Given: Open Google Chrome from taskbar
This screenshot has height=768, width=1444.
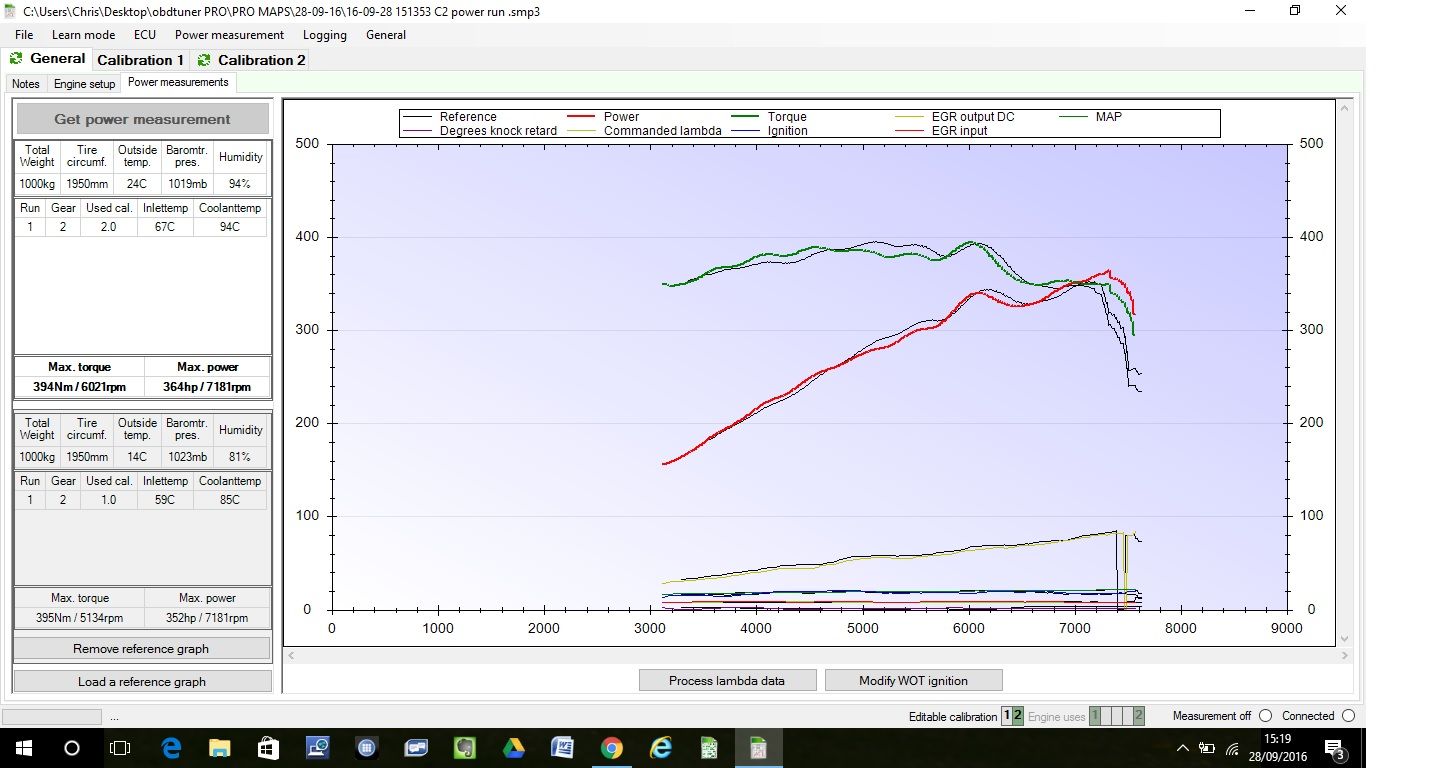Looking at the screenshot, I should (x=612, y=748).
